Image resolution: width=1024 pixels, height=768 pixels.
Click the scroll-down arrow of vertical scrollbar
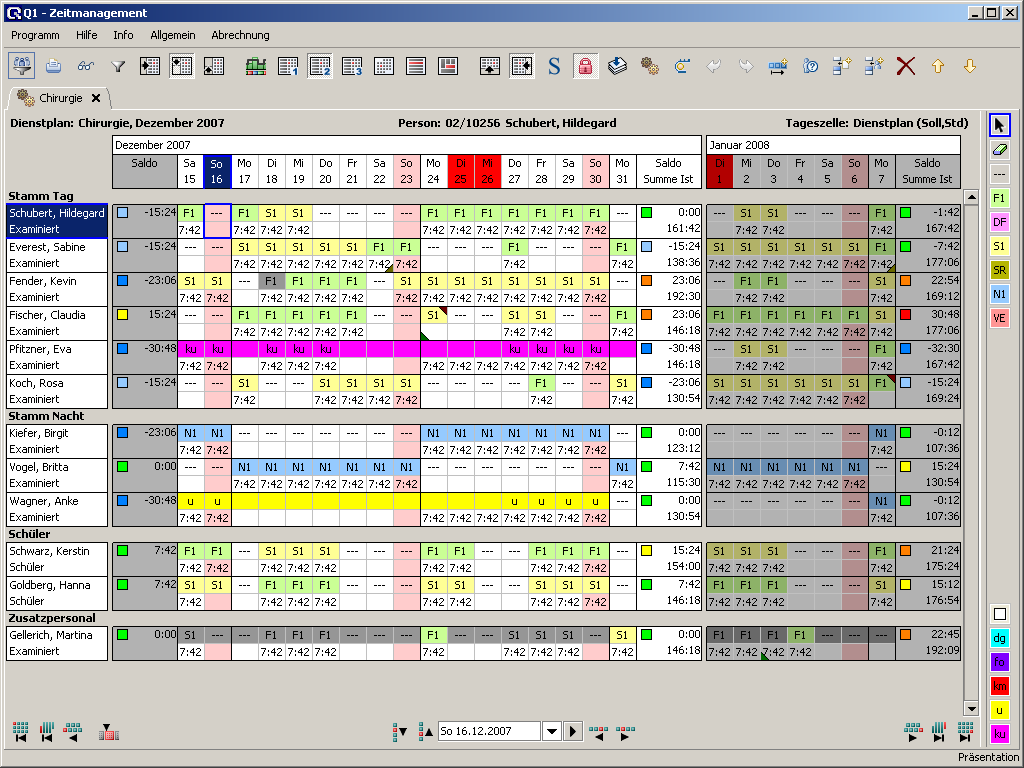coord(970,707)
